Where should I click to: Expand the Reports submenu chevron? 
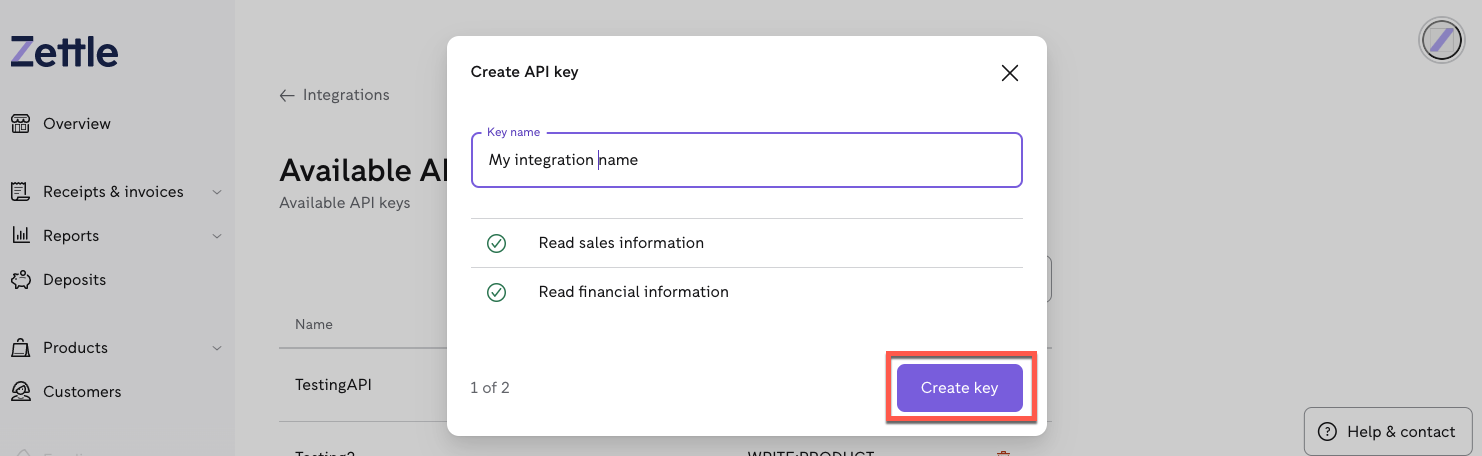click(217, 236)
